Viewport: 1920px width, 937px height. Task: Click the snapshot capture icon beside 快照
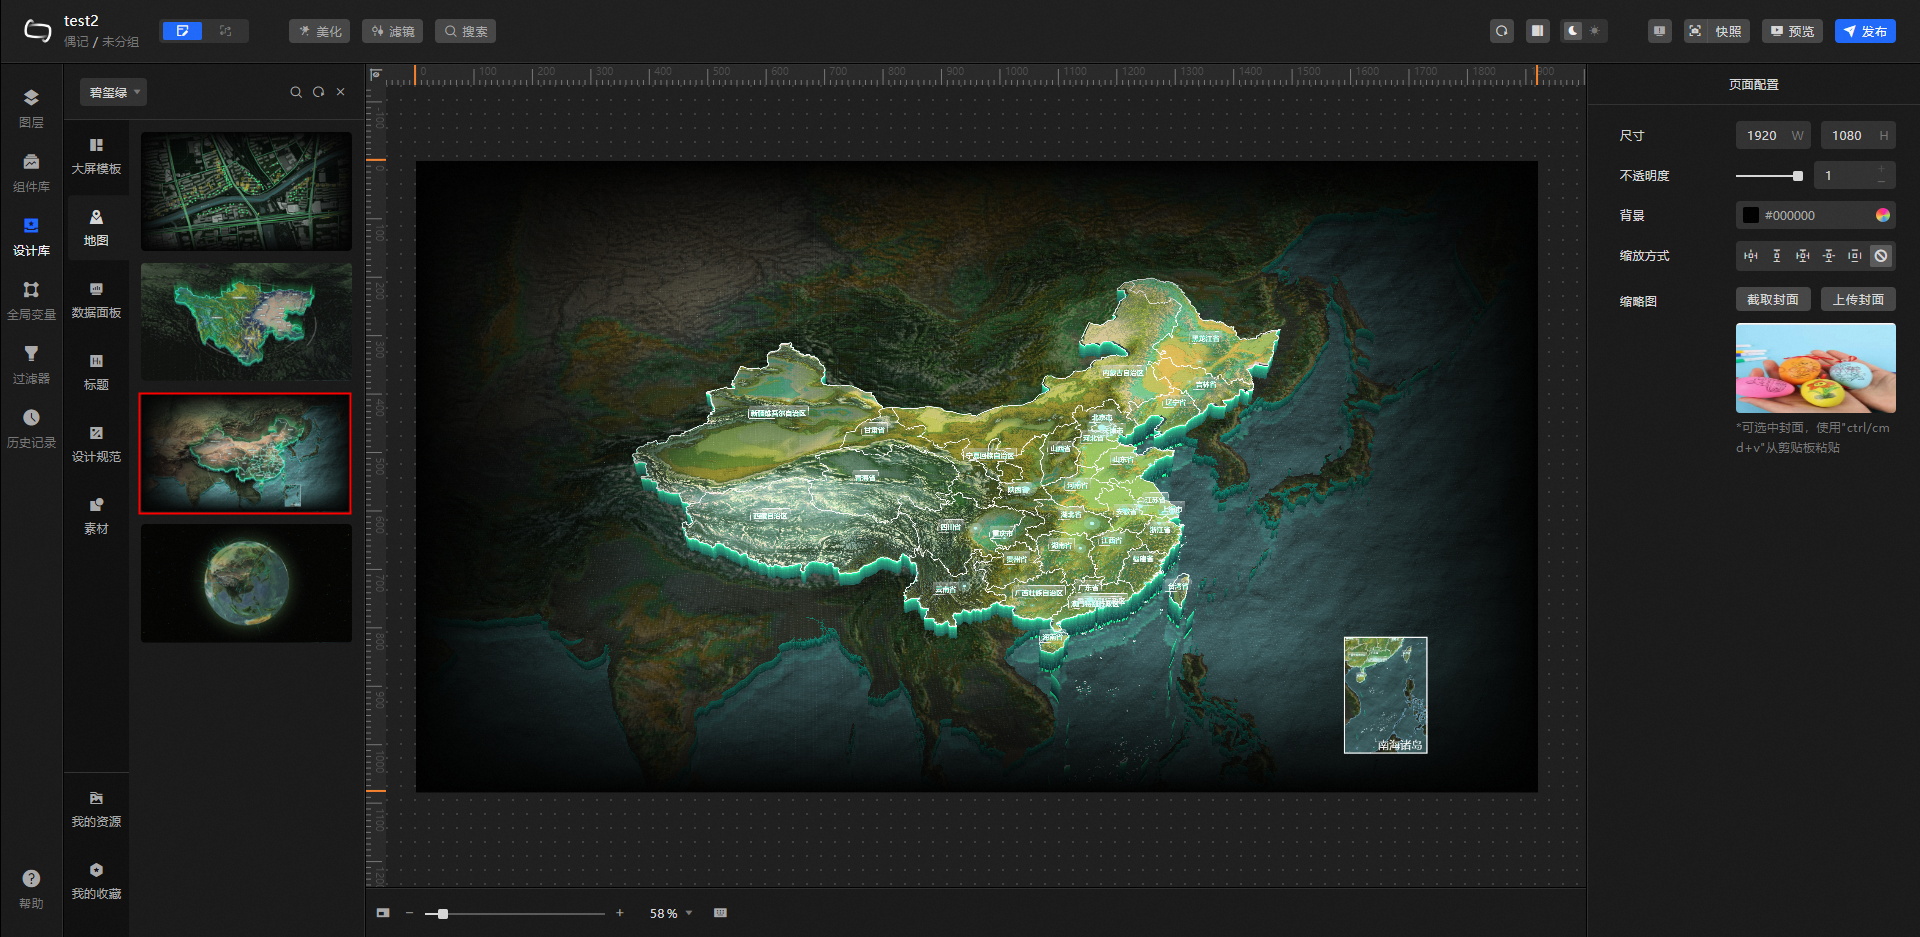(1695, 31)
